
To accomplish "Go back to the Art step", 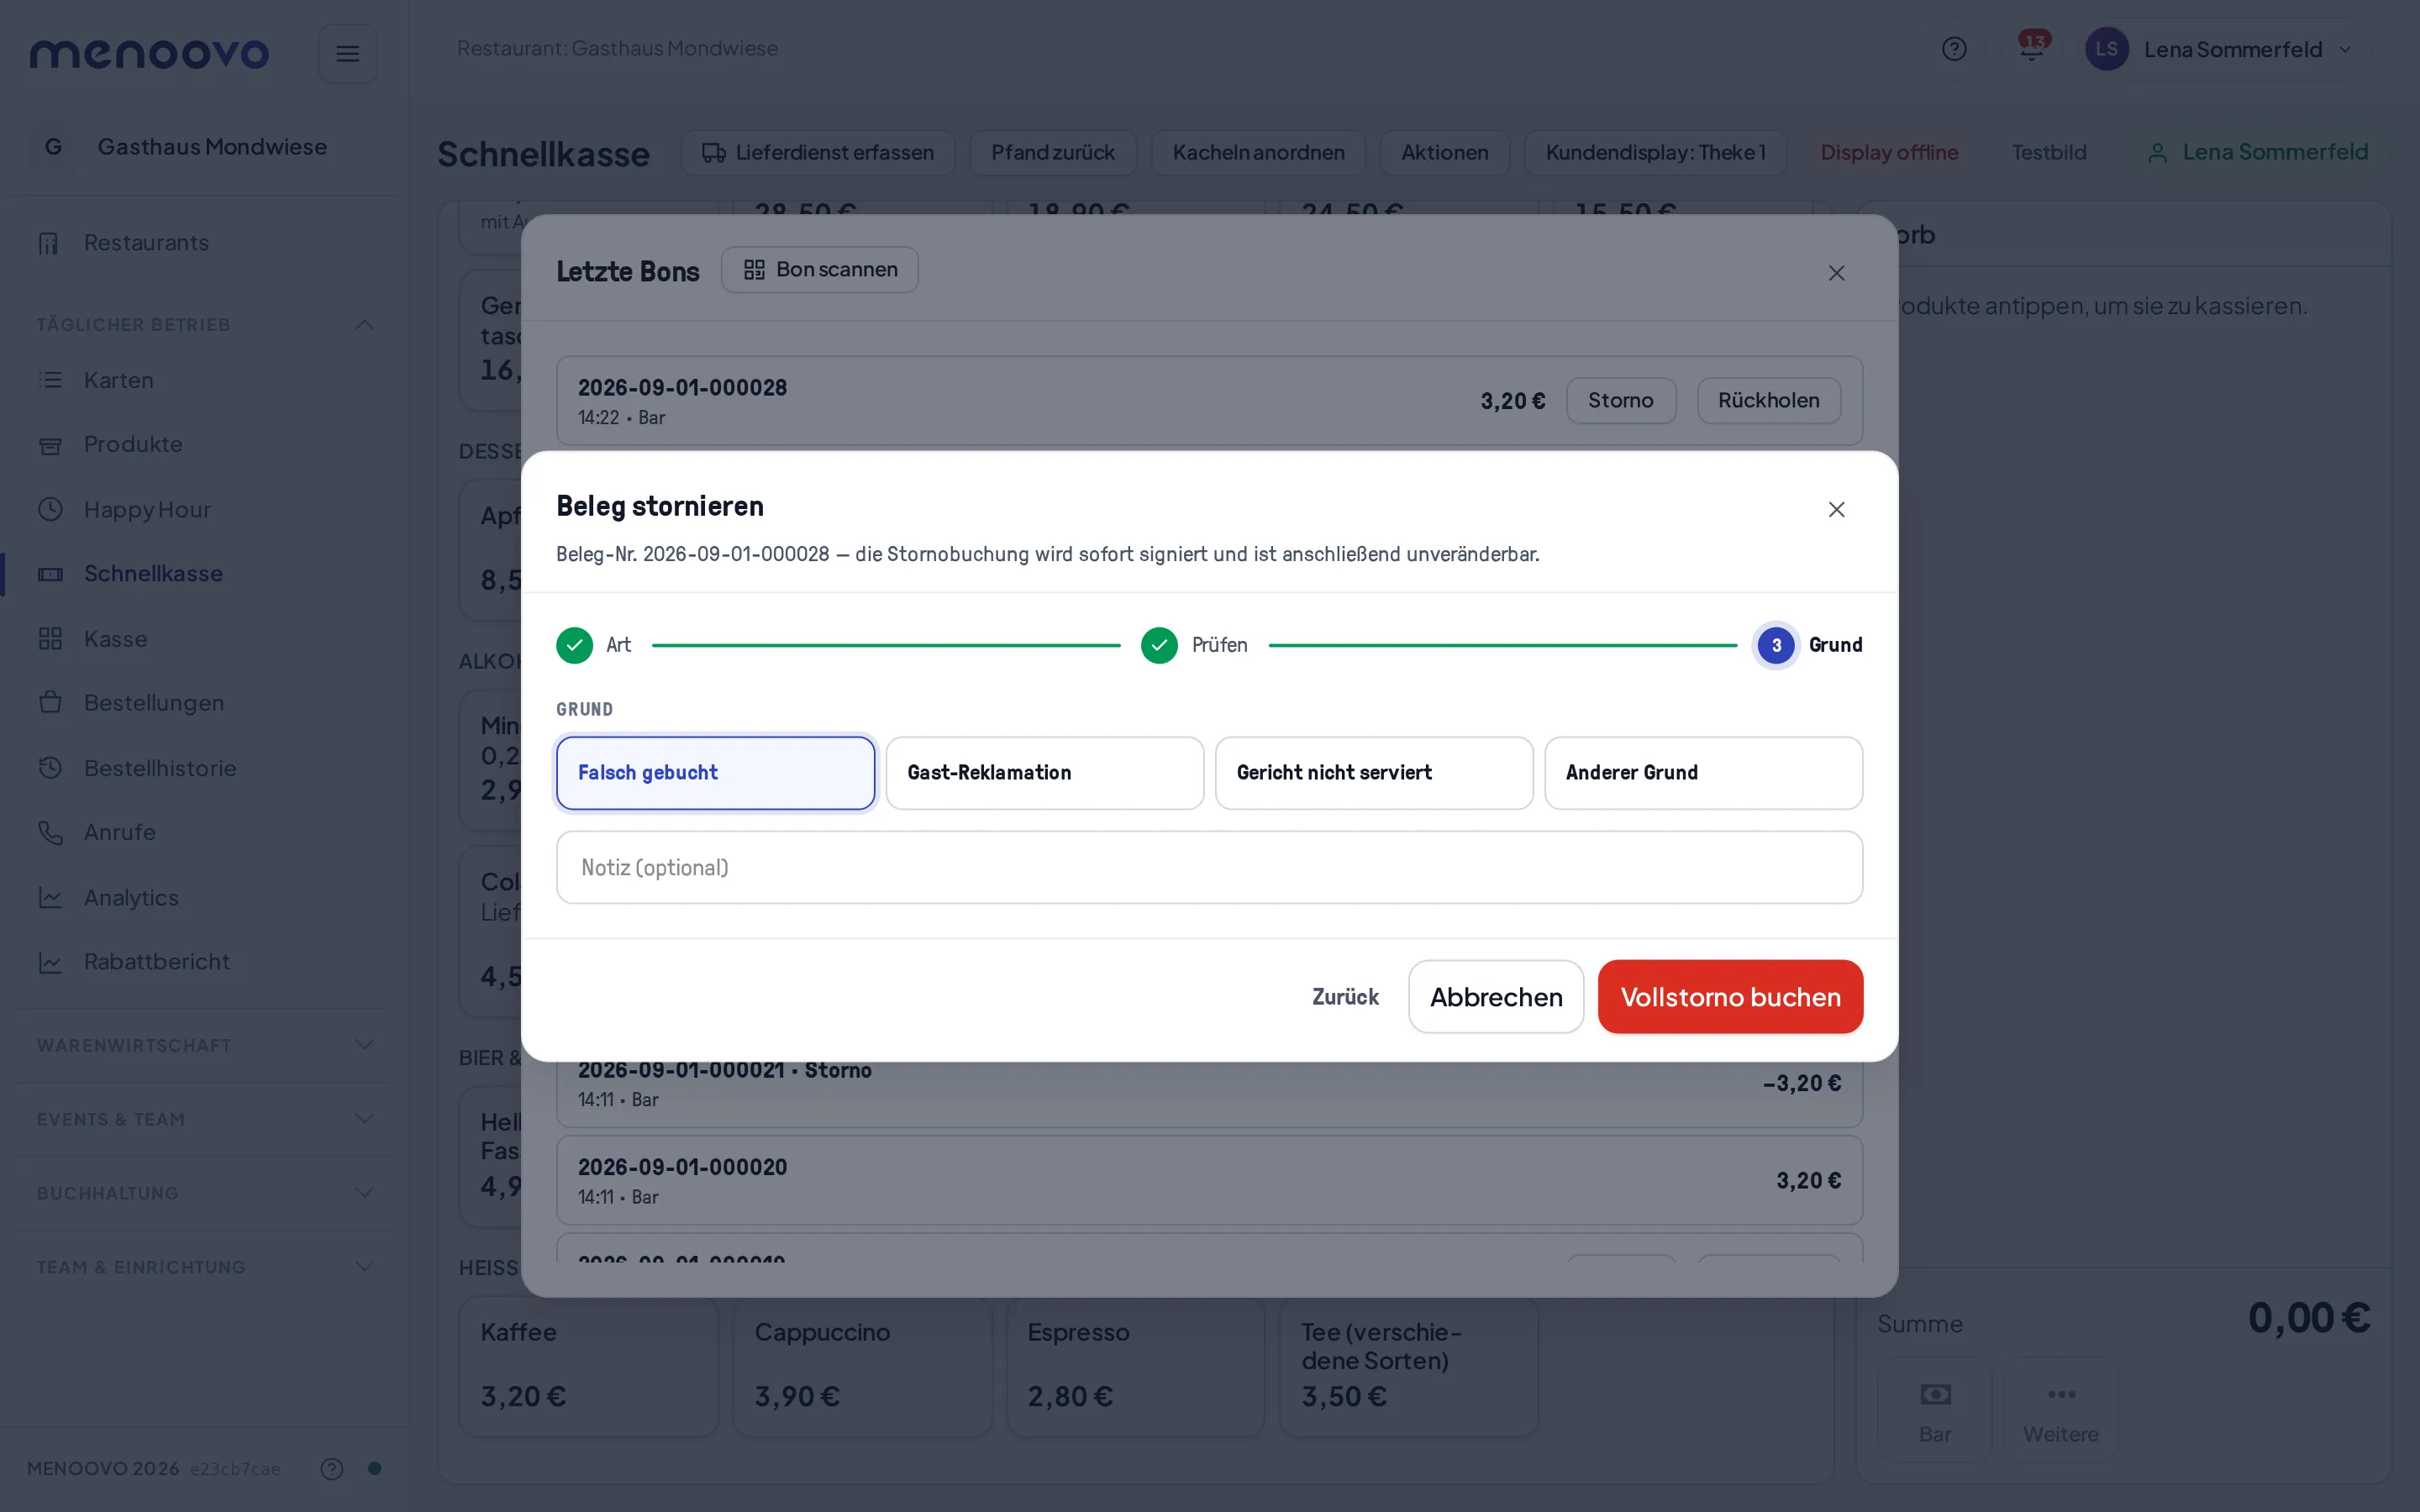I will click(x=594, y=645).
